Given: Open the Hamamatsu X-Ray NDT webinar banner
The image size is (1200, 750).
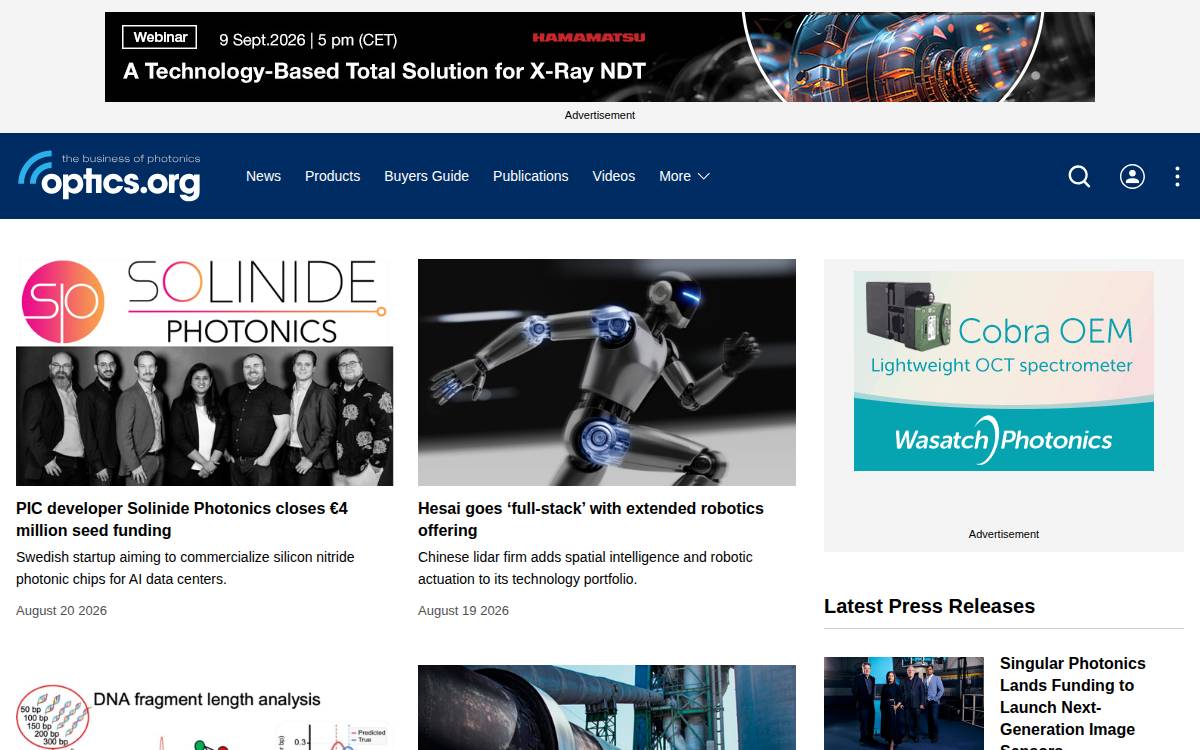Looking at the screenshot, I should click(x=600, y=57).
